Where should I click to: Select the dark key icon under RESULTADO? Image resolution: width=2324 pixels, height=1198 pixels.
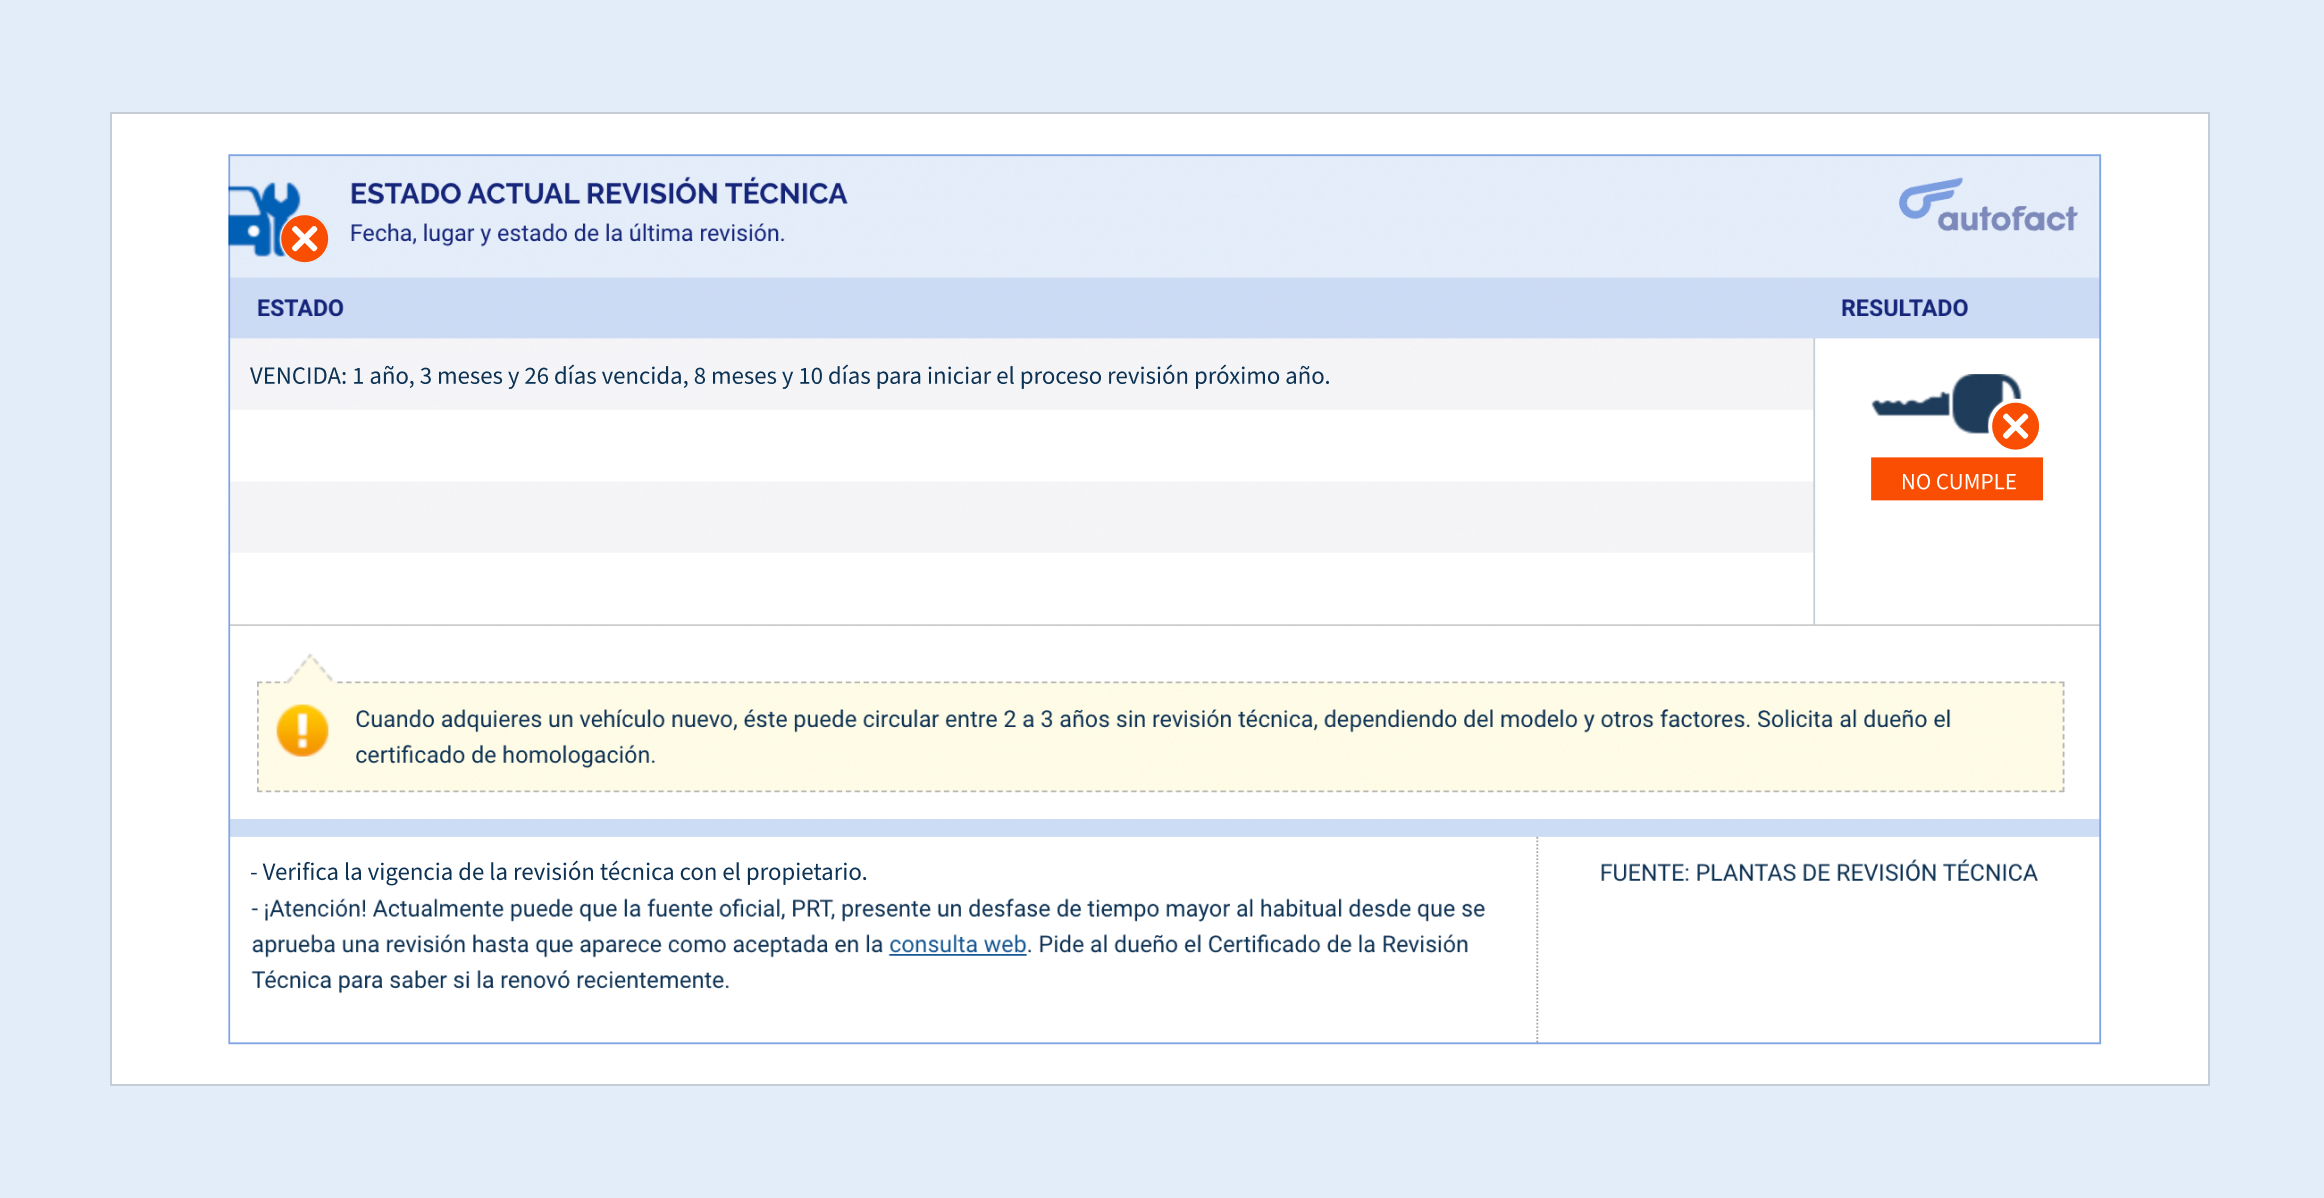(1950, 404)
